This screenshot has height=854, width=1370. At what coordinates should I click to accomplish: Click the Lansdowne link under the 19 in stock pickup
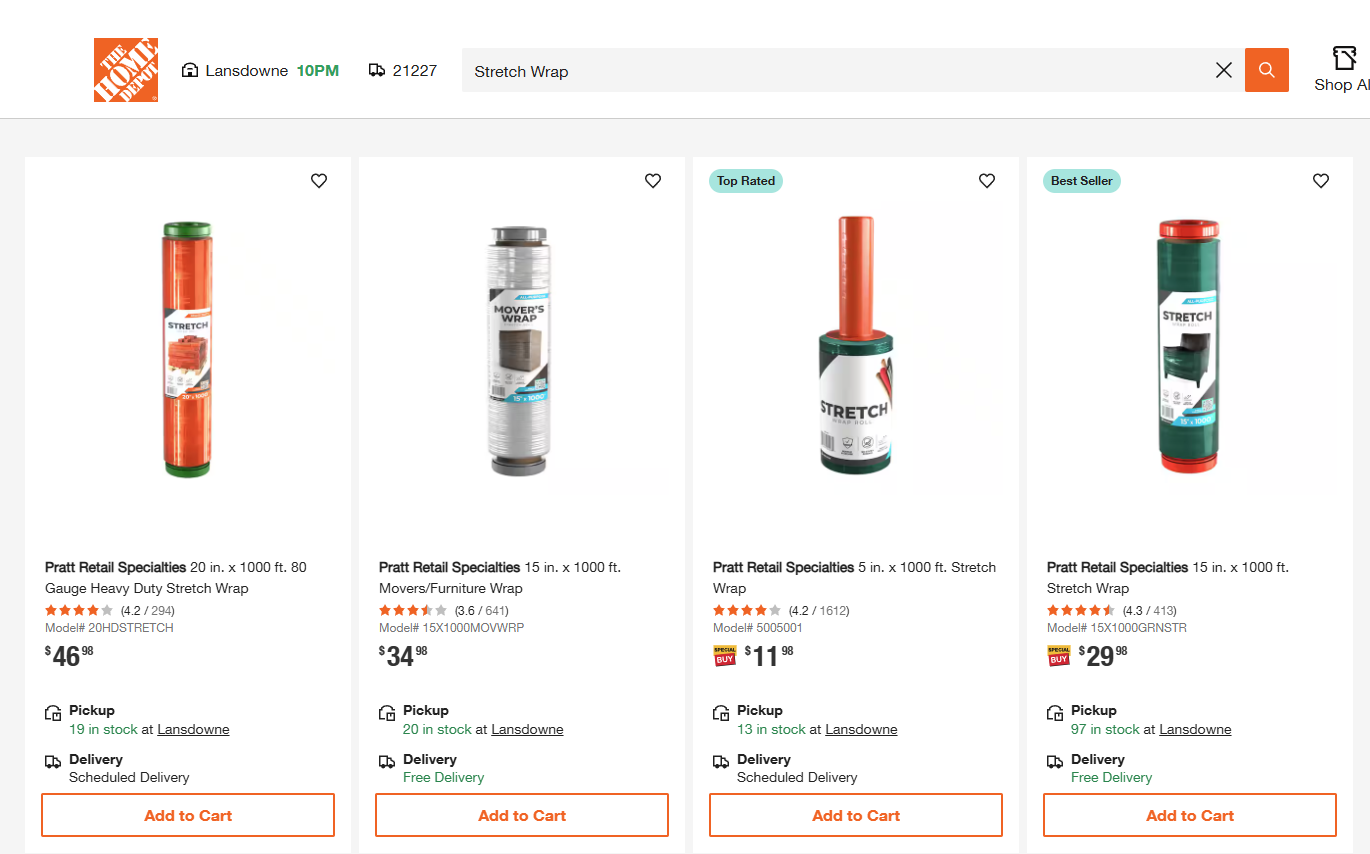[193, 730]
